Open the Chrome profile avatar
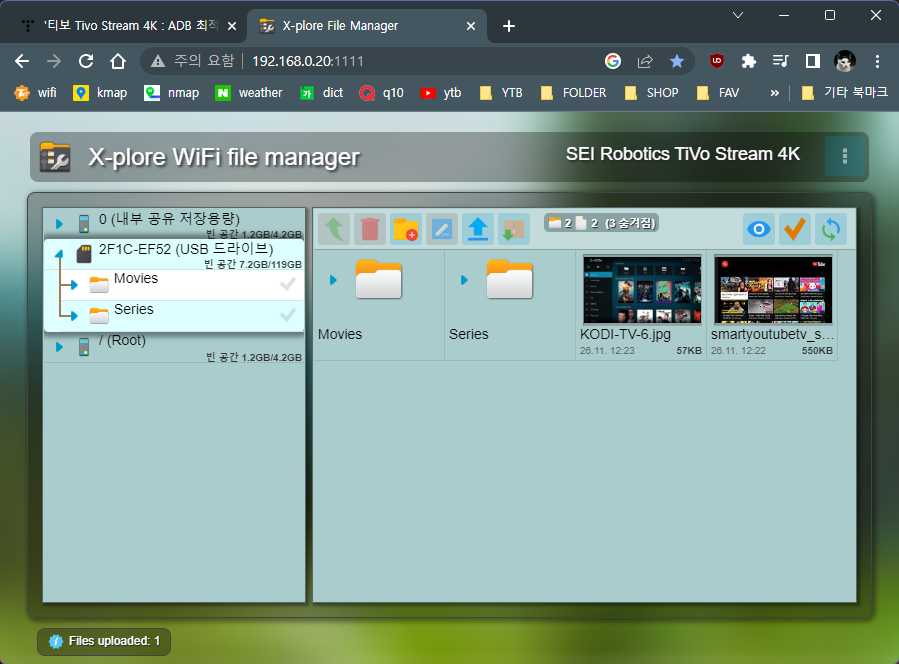This screenshot has width=899, height=664. (x=845, y=61)
